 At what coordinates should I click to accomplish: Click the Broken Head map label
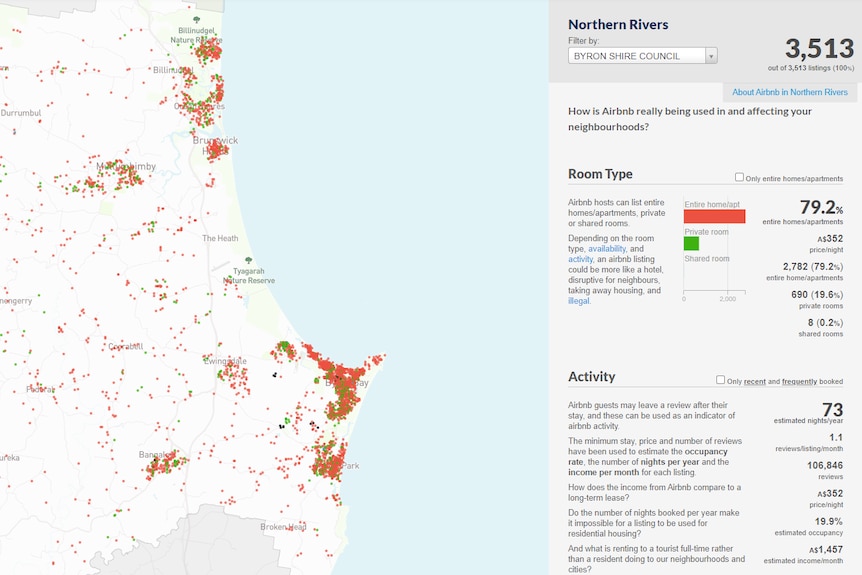tap(283, 527)
